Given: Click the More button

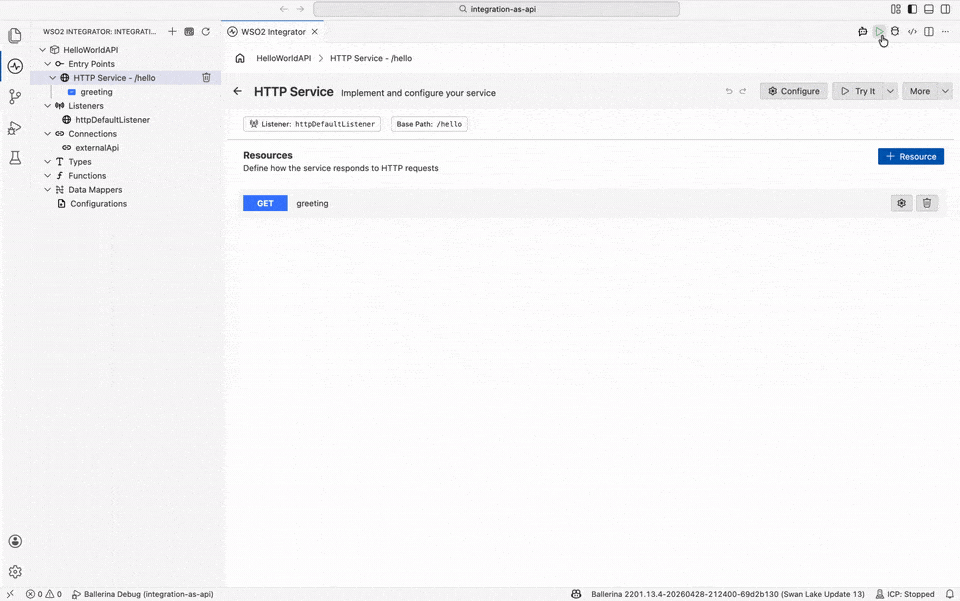Looking at the screenshot, I should tap(920, 91).
